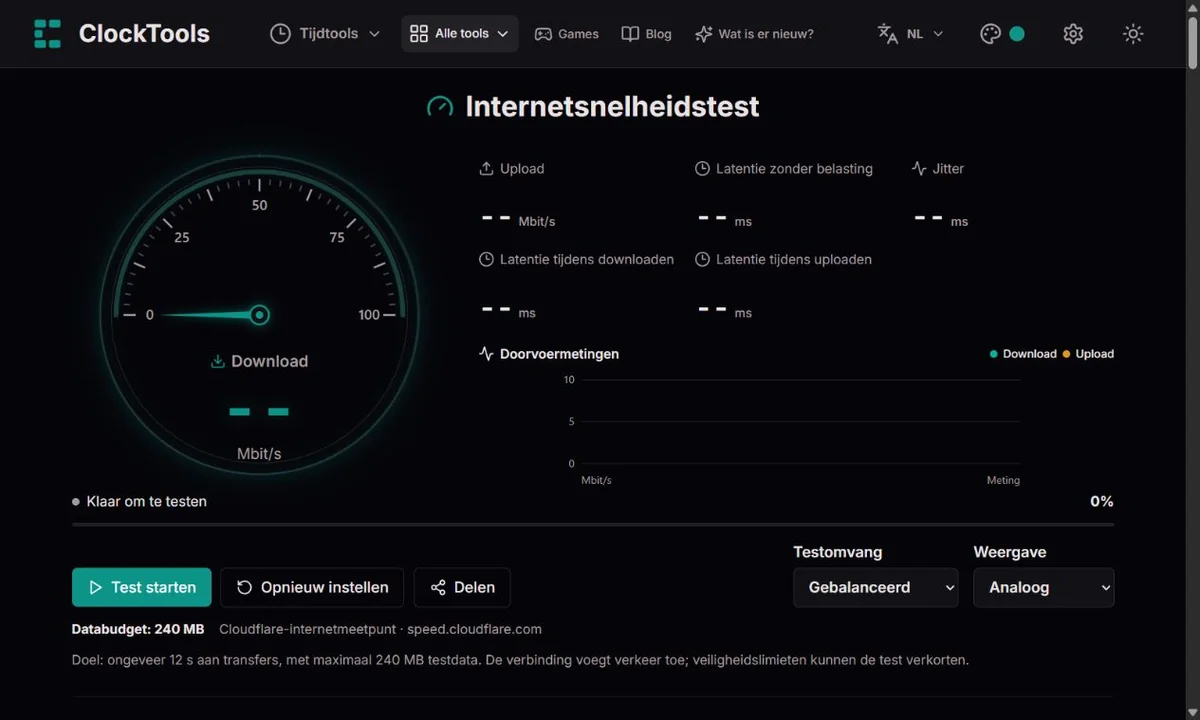The image size is (1200, 720).
Task: Open the color theme palette icon
Action: tap(990, 34)
